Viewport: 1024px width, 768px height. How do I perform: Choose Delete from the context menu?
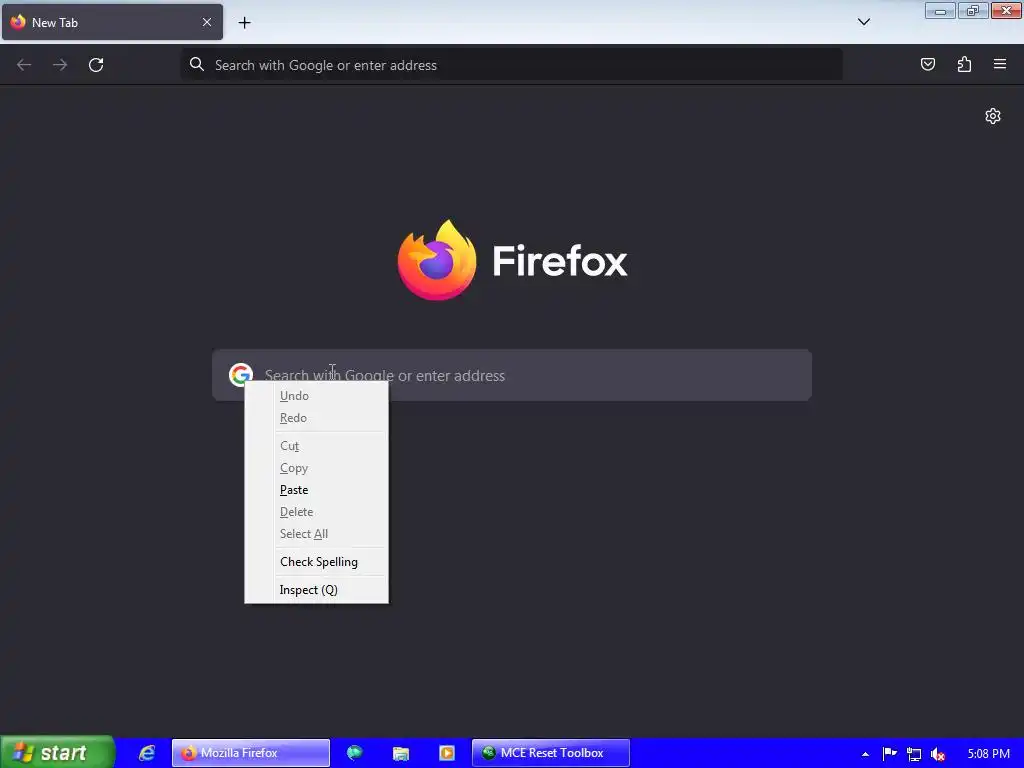pos(317,512)
